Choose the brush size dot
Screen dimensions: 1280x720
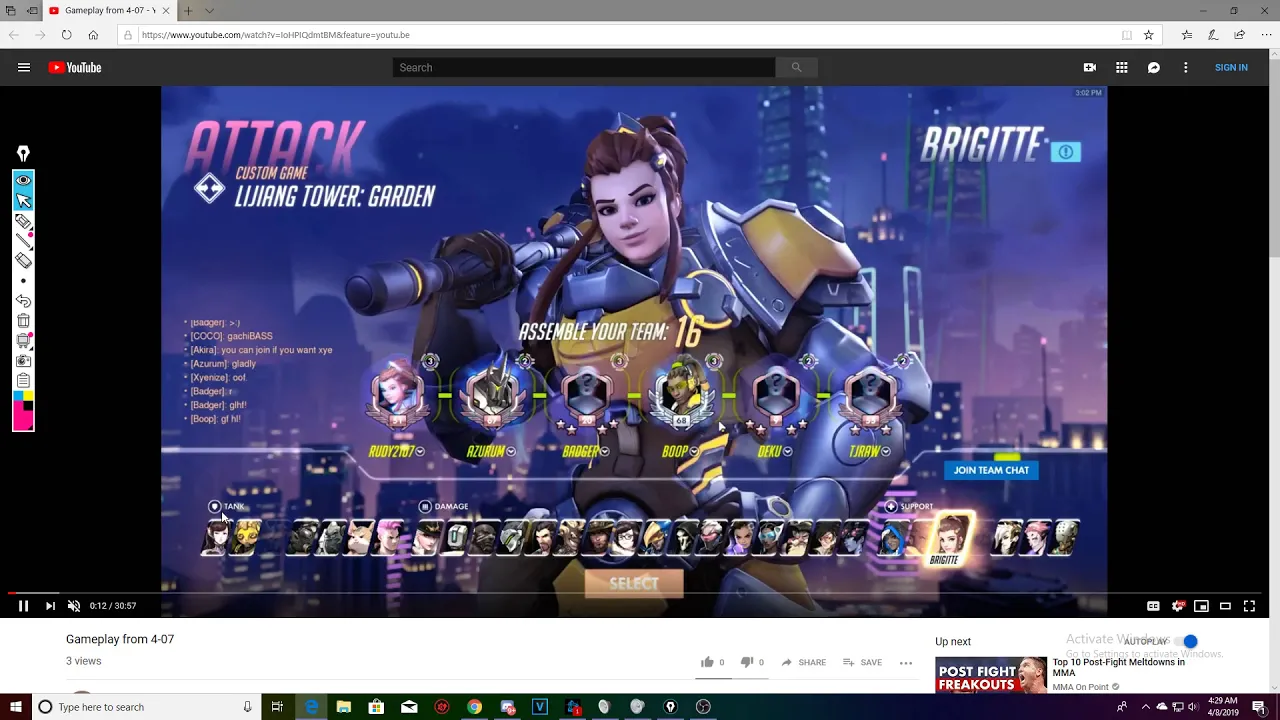23,281
